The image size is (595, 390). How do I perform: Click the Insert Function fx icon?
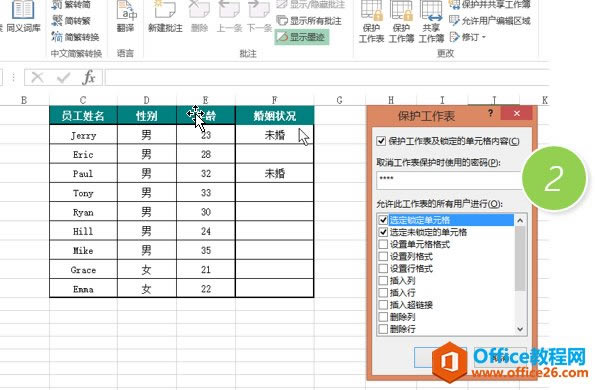point(89,77)
